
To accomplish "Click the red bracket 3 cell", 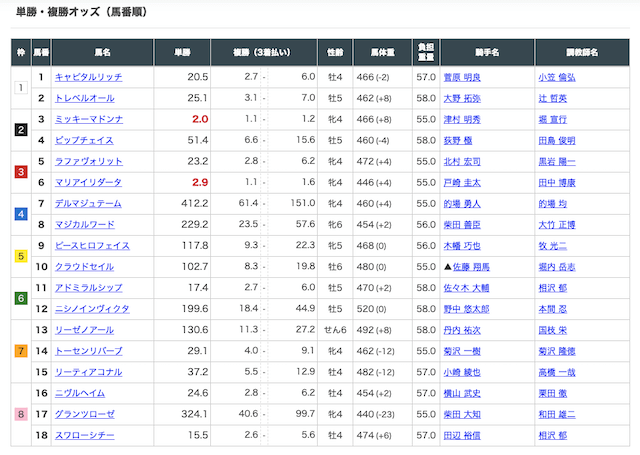I will [20, 172].
